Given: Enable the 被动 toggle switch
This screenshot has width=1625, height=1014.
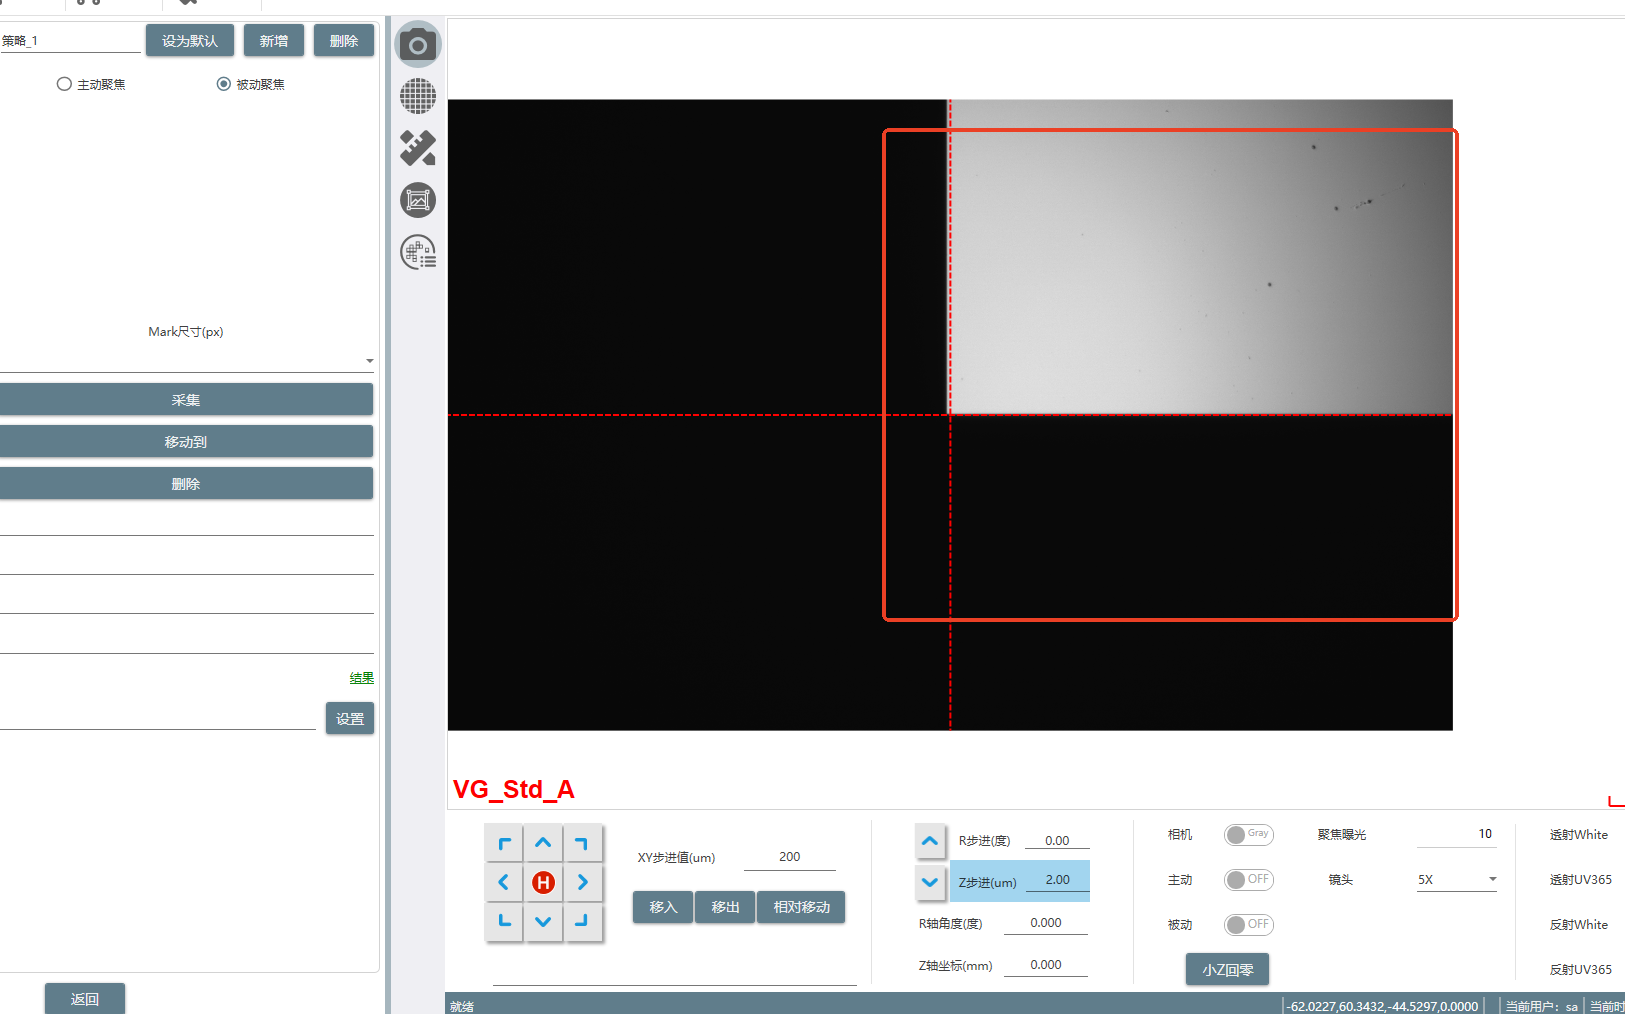Looking at the screenshot, I should [1248, 925].
